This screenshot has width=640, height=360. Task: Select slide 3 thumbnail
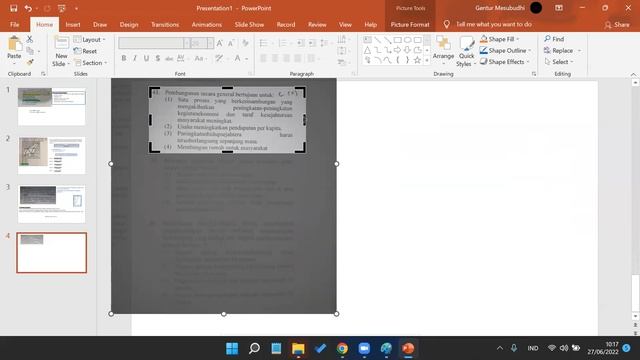point(51,204)
